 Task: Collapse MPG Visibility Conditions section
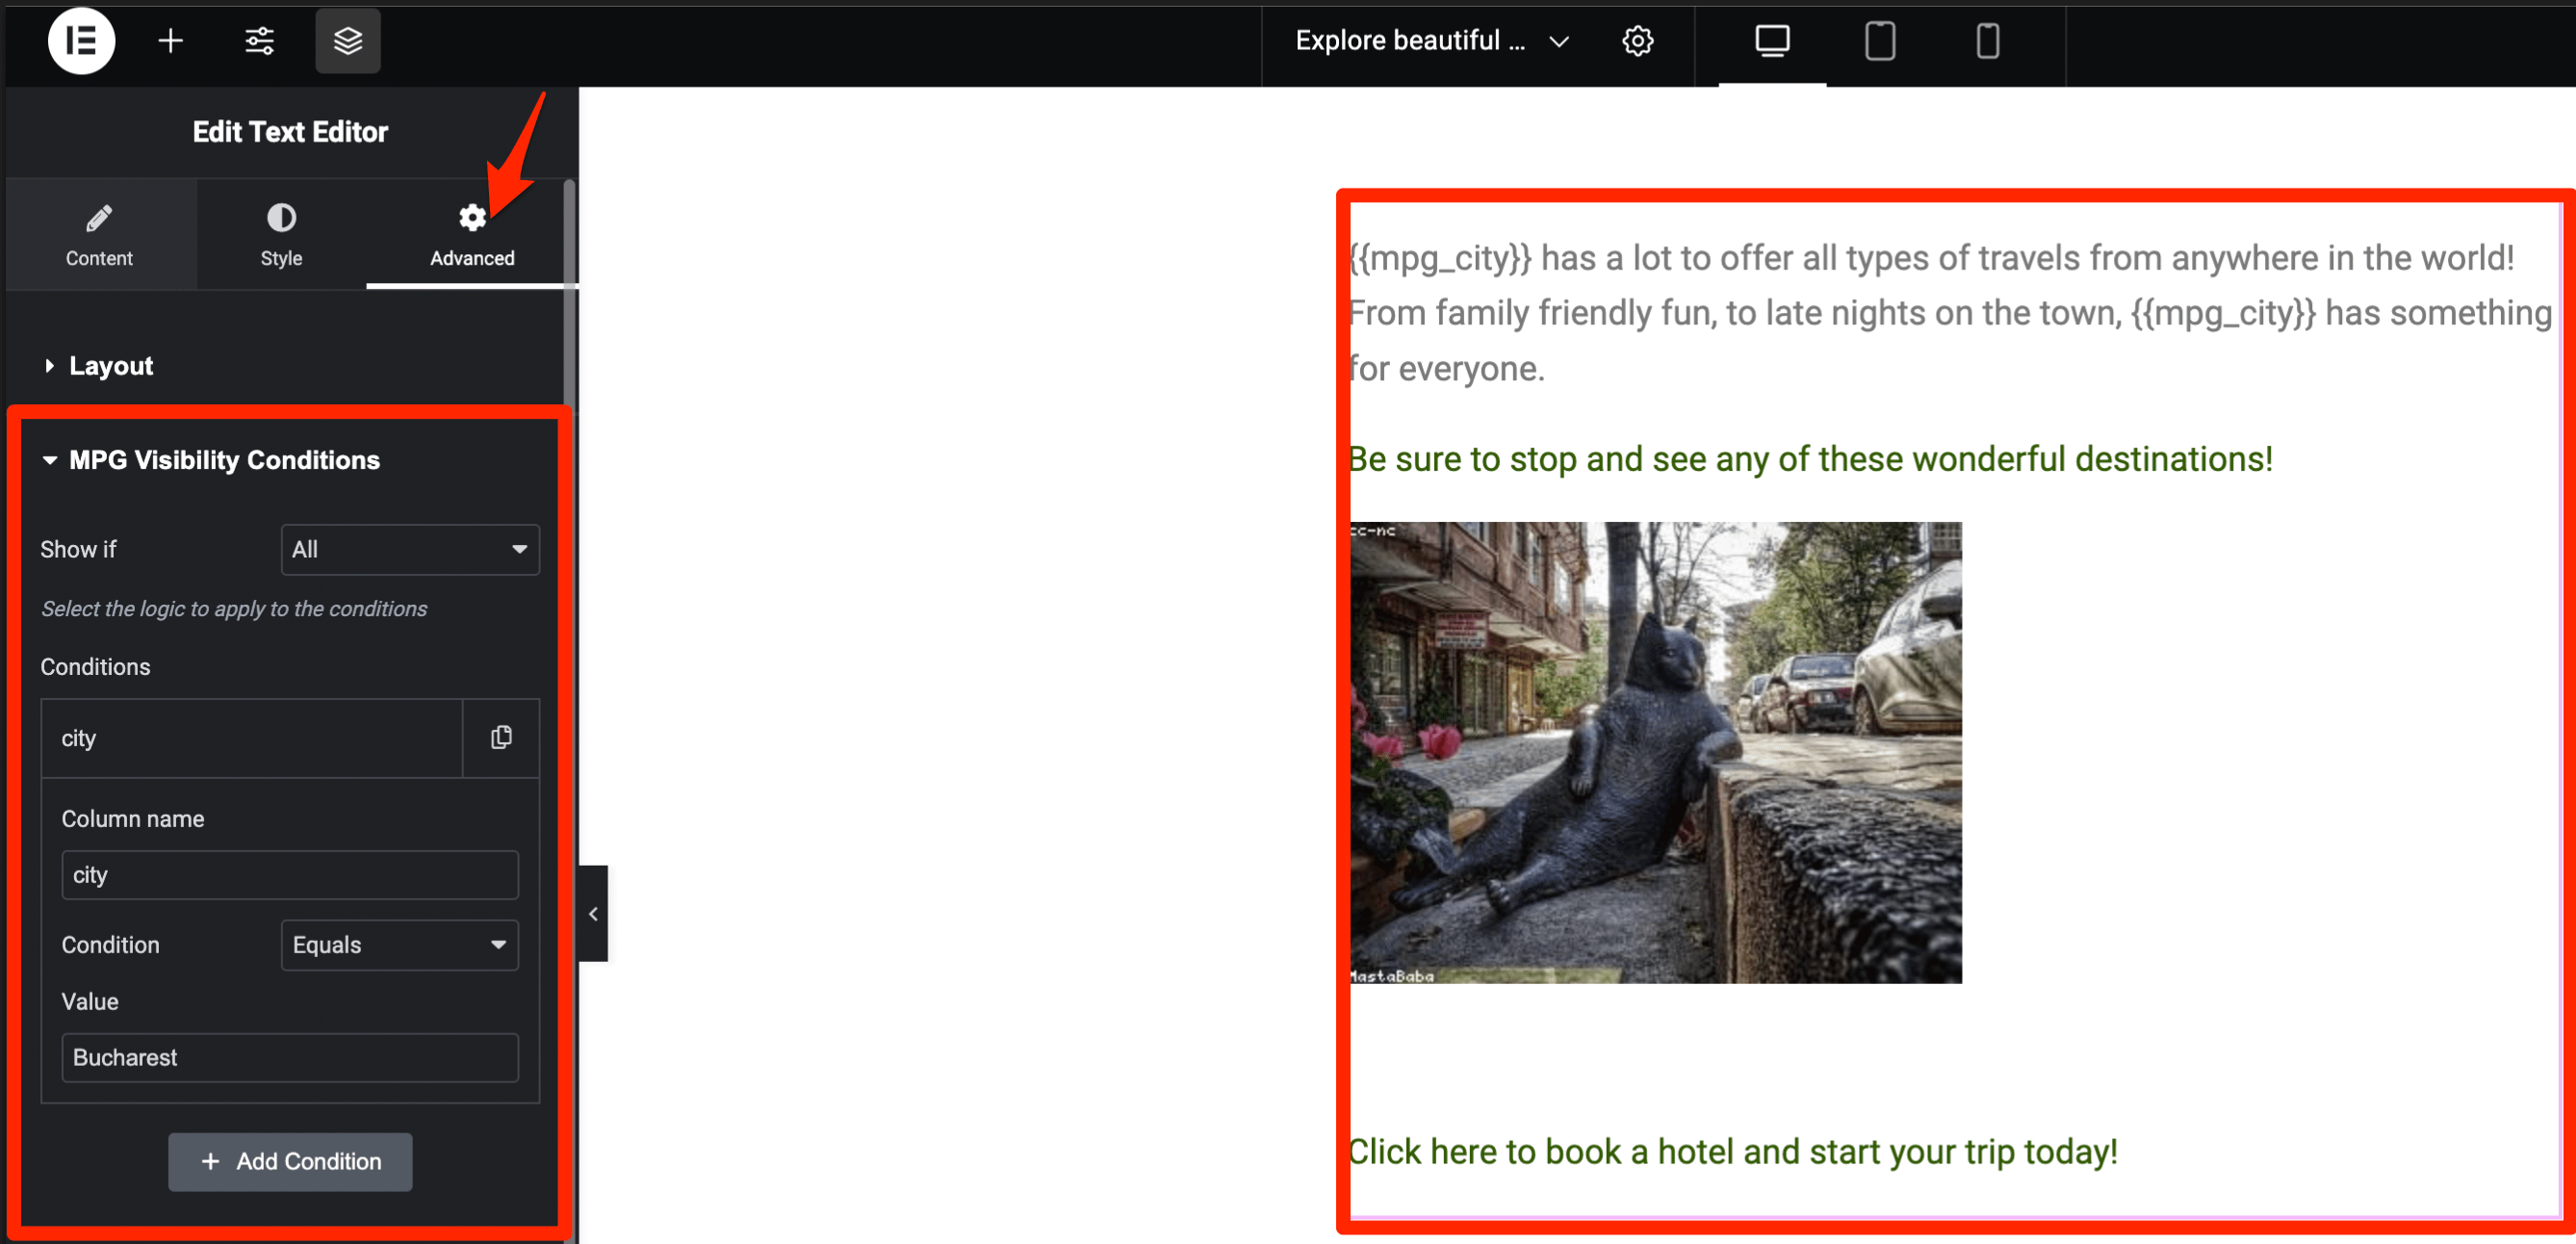click(224, 460)
